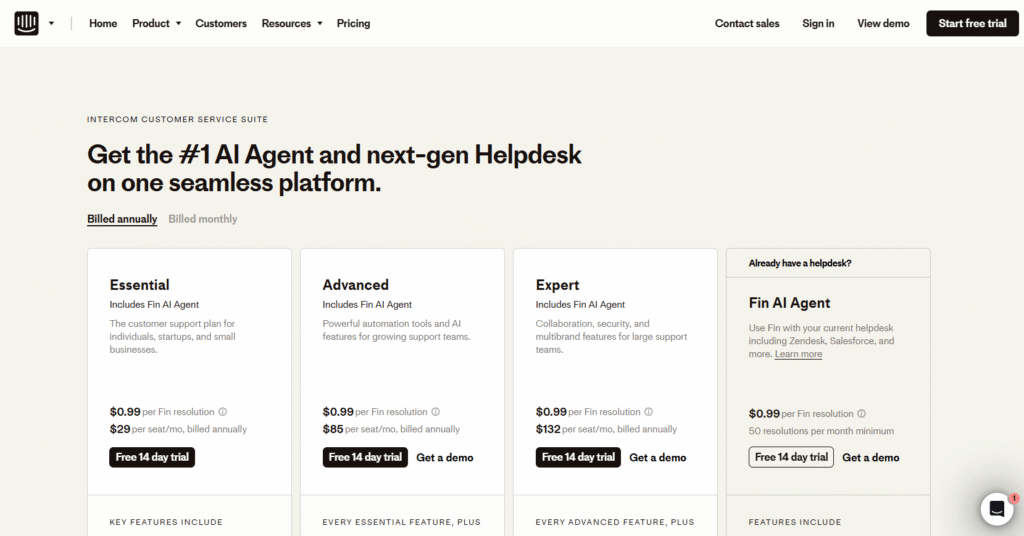This screenshot has width=1024, height=536.
Task: Go to the Customers page
Action: coord(221,23)
